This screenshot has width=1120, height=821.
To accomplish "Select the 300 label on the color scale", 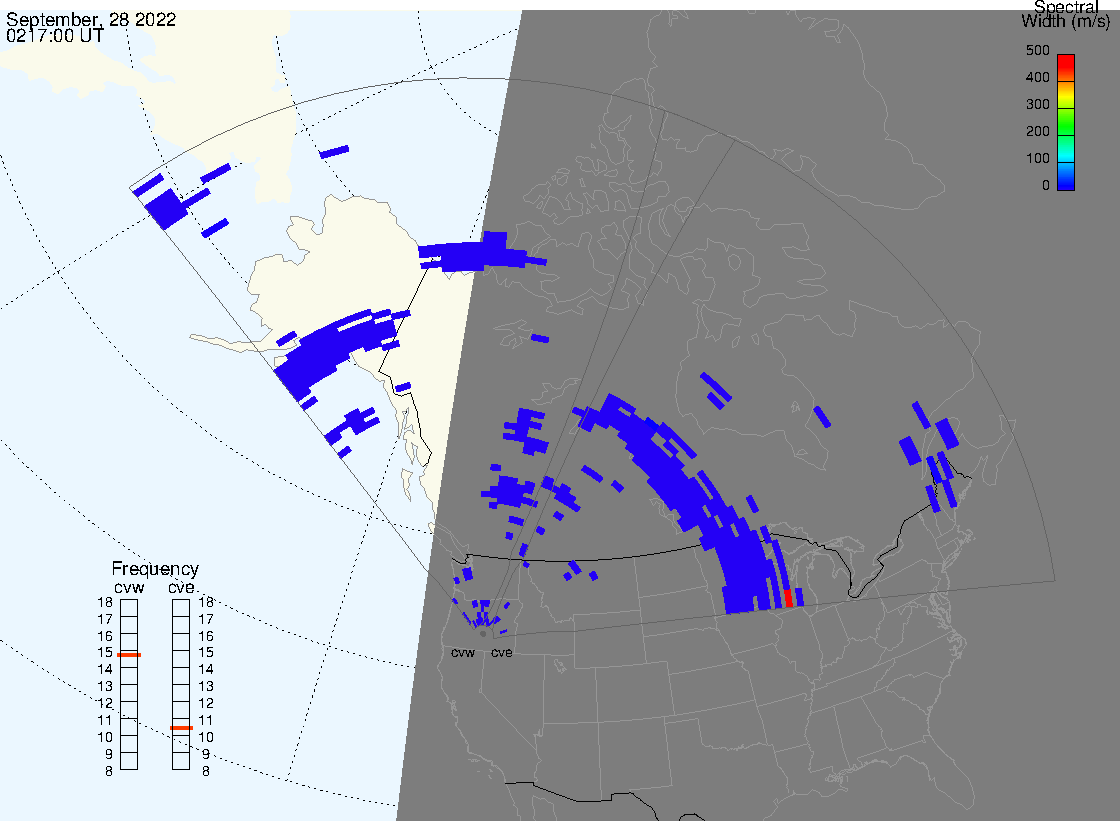I will 1037,104.
